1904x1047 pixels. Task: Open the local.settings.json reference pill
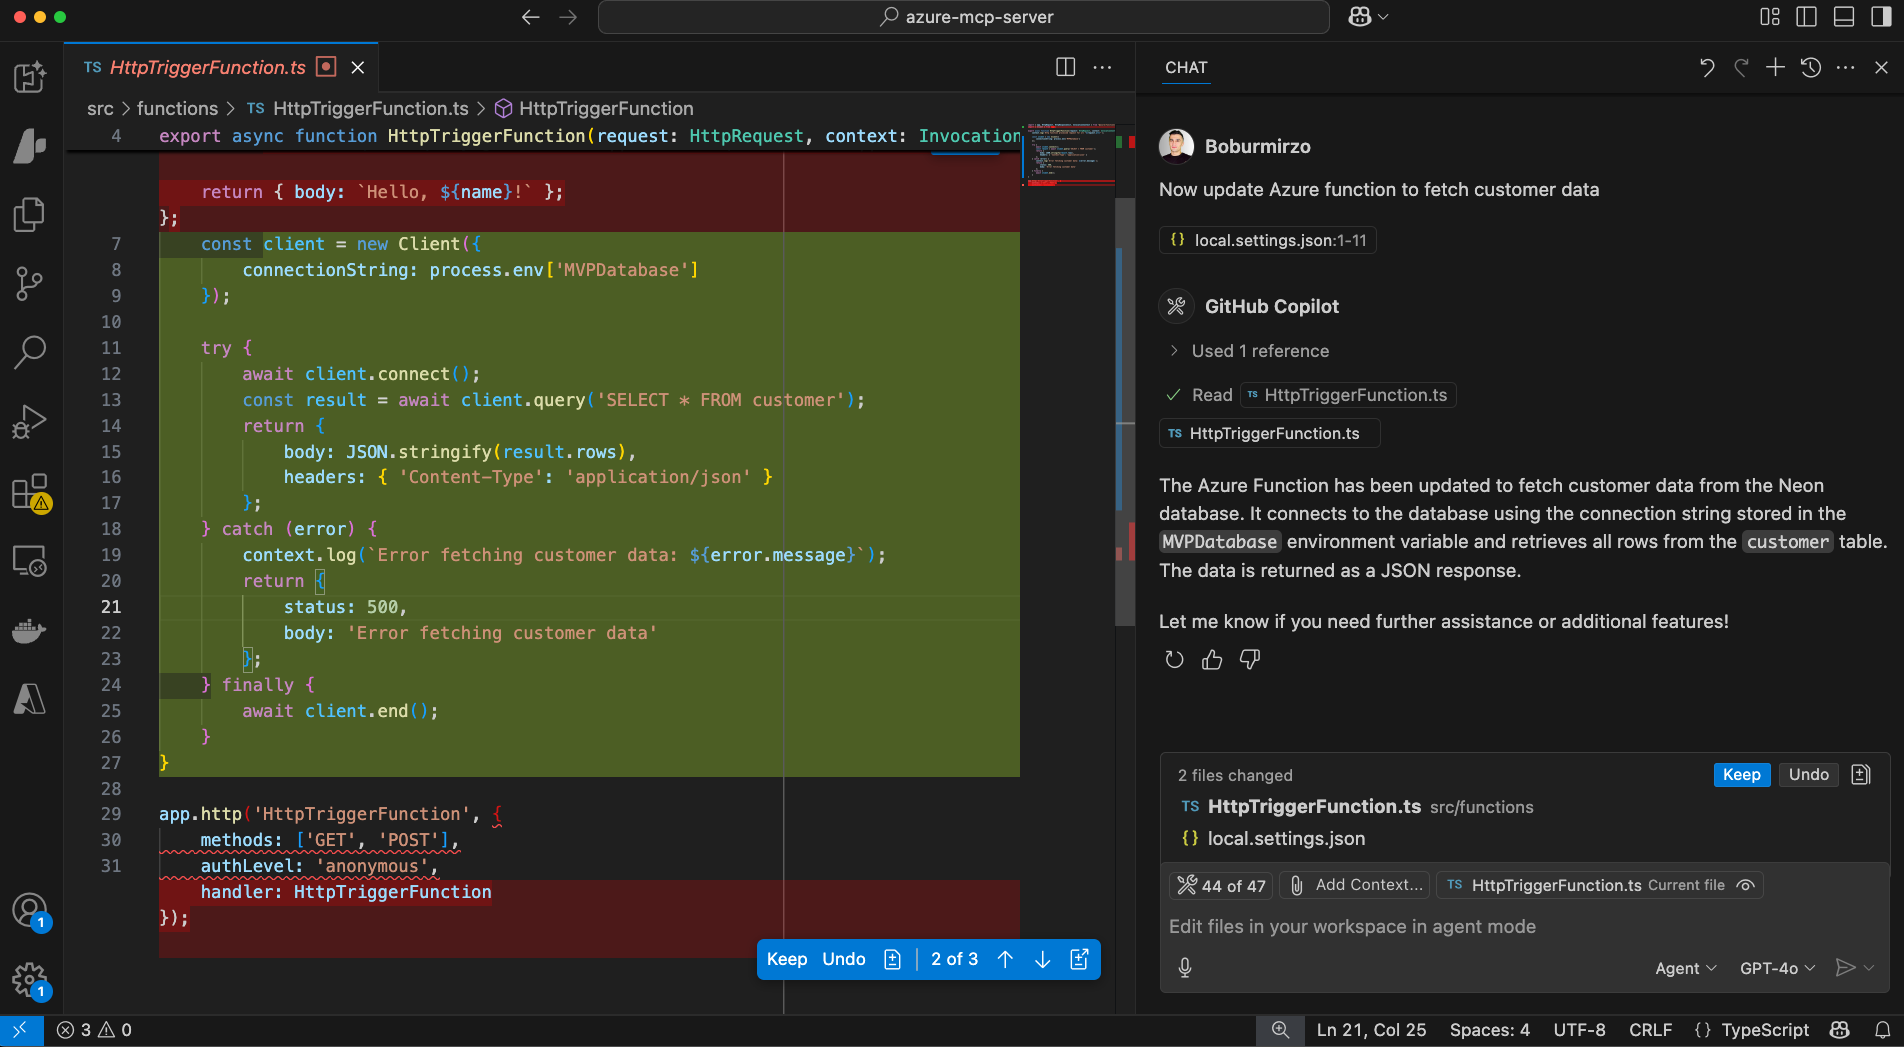[1267, 240]
